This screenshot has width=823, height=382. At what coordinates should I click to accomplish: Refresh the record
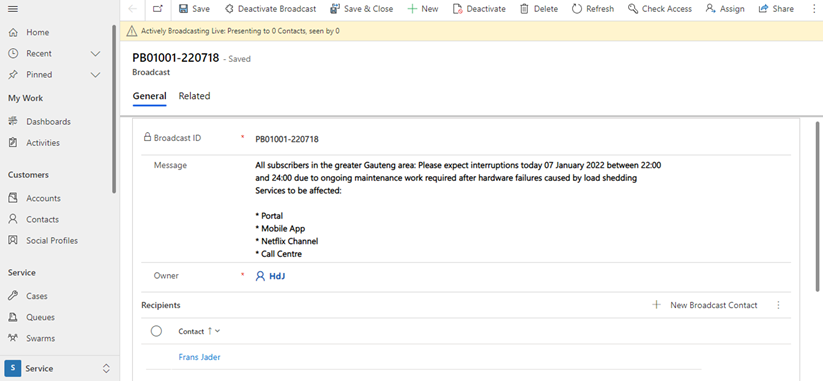[x=593, y=9]
